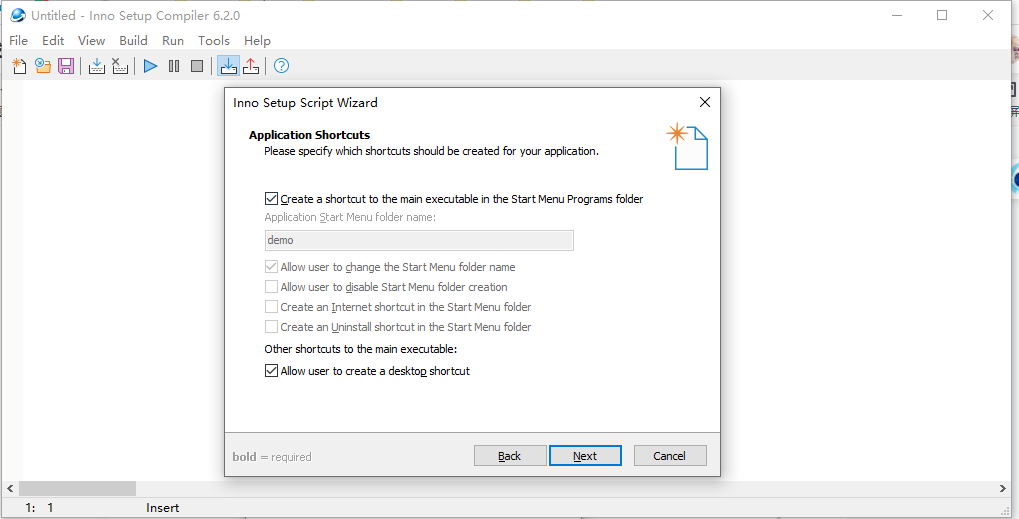This screenshot has width=1019, height=519.
Task: Click the 'bold = required' note
Action: (272, 457)
